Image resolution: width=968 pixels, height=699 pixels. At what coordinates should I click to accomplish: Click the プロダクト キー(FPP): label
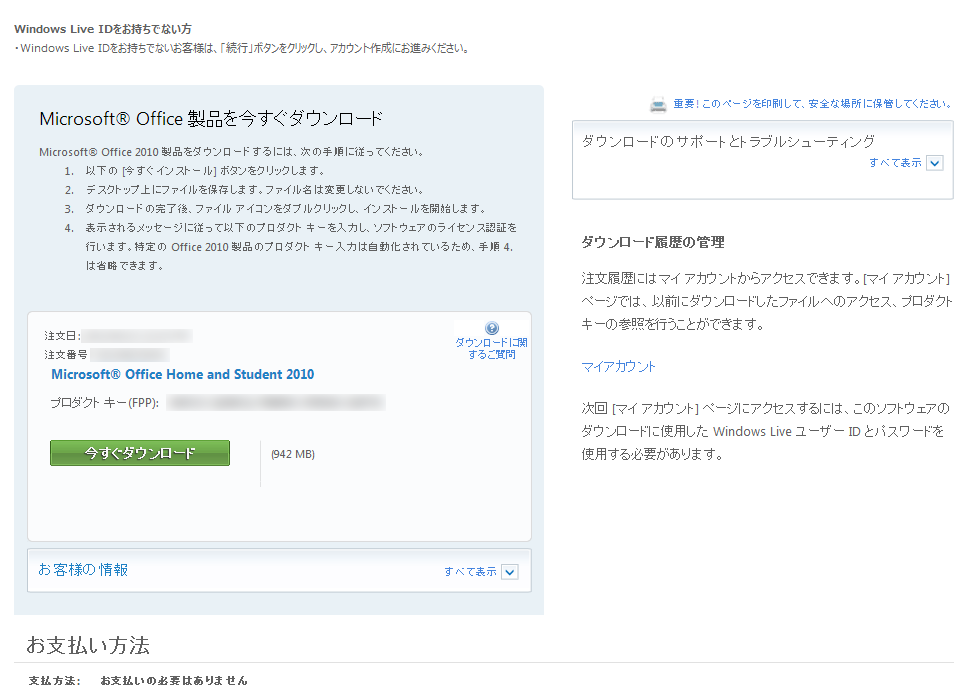[104, 403]
